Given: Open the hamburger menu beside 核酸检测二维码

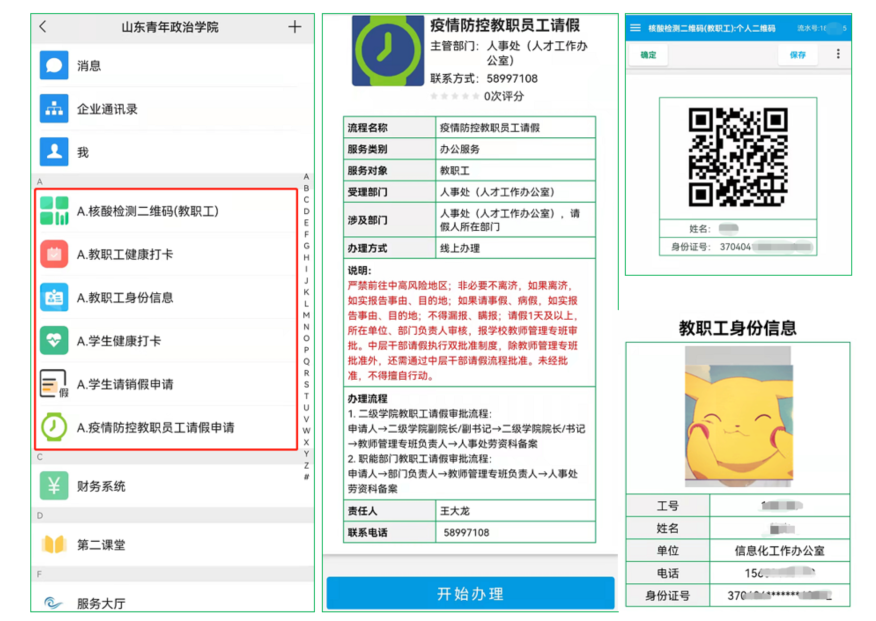Looking at the screenshot, I should pyautogui.click(x=635, y=28).
